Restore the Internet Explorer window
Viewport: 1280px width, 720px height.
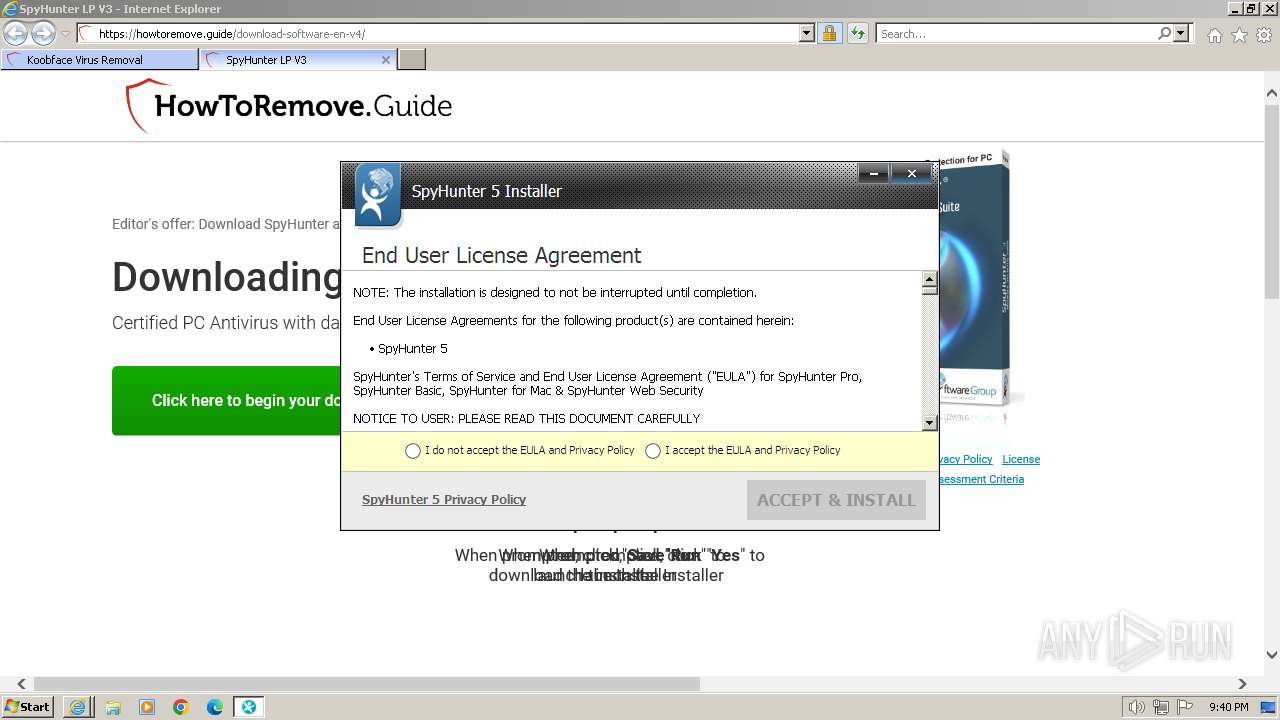[x=1251, y=9]
